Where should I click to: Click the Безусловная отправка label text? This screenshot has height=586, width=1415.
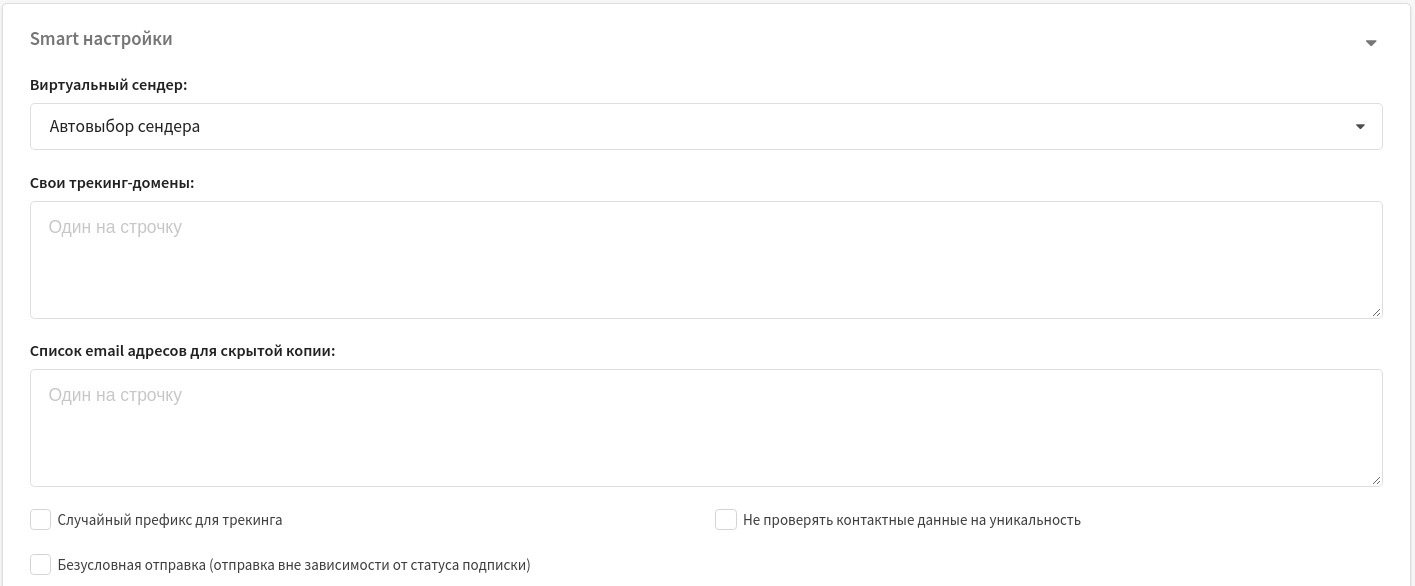pos(294,565)
